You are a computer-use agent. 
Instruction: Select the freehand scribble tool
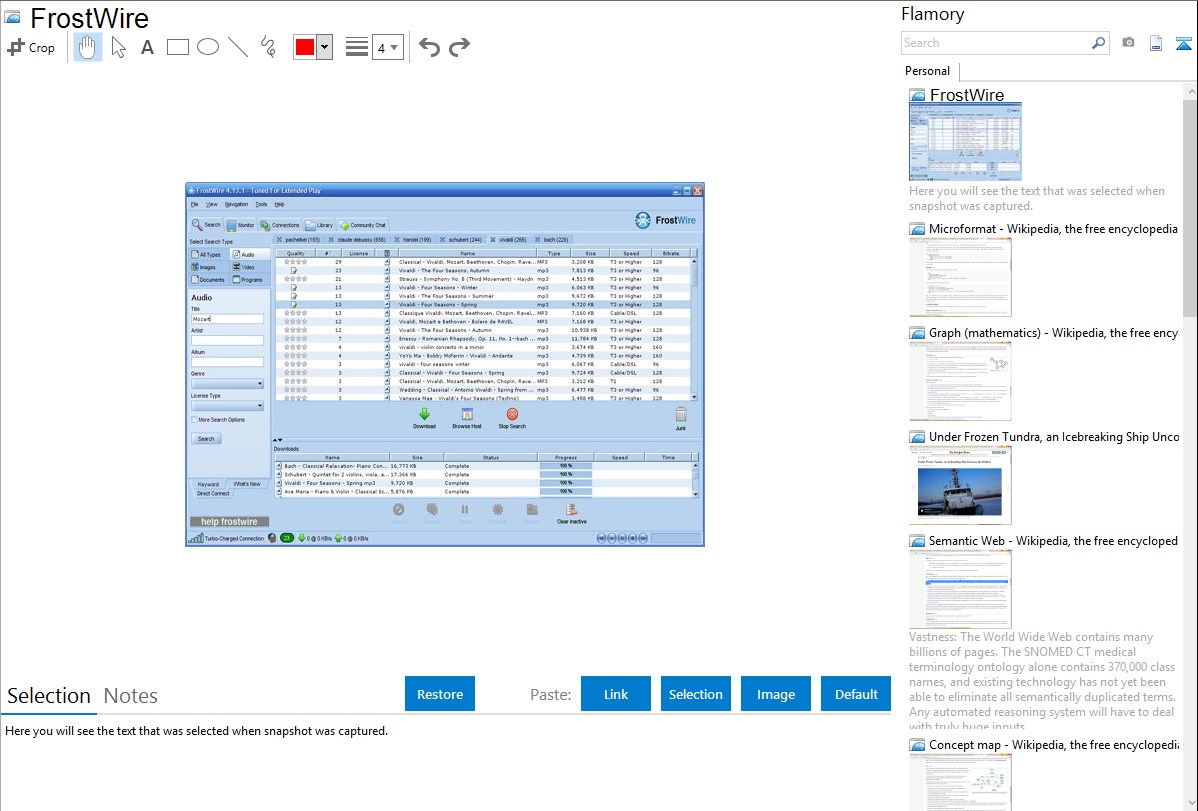click(x=268, y=47)
